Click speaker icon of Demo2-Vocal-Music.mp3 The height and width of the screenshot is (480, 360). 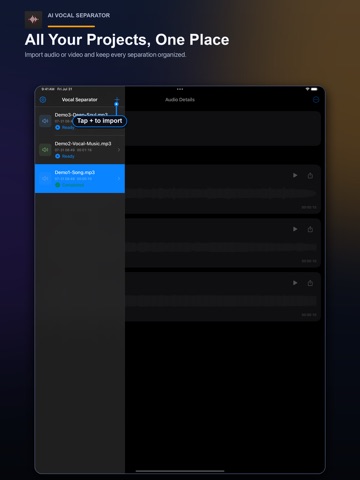pyautogui.click(x=45, y=150)
